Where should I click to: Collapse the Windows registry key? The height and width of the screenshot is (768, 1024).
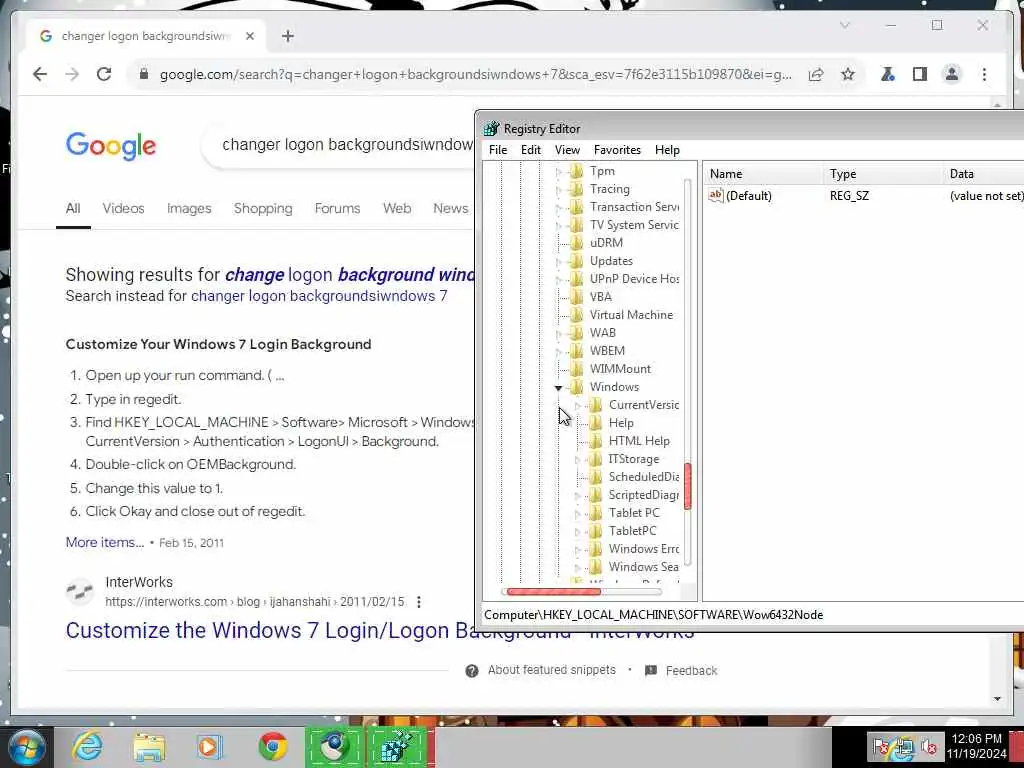point(558,387)
